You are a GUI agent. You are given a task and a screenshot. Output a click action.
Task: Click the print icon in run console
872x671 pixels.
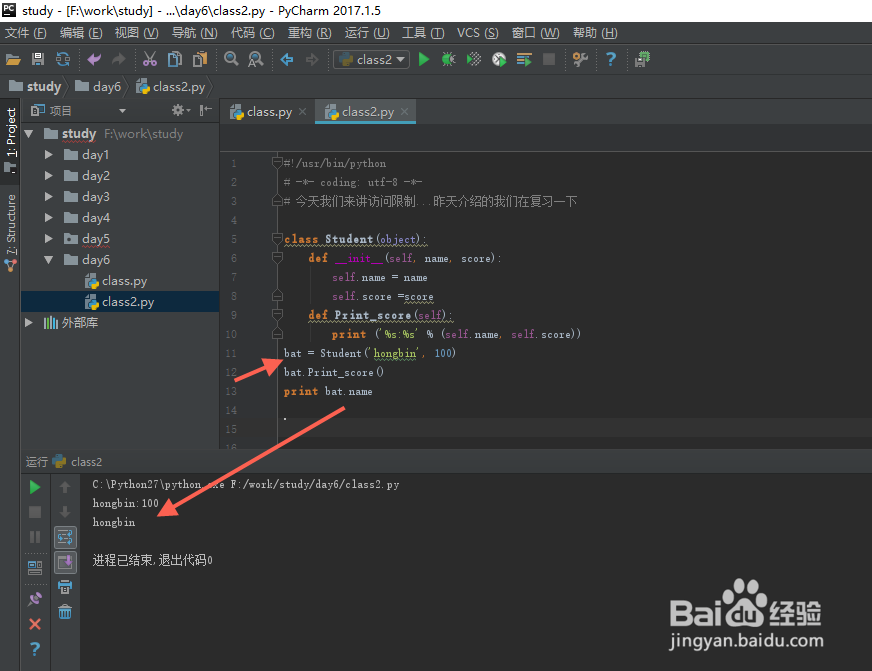(65, 587)
